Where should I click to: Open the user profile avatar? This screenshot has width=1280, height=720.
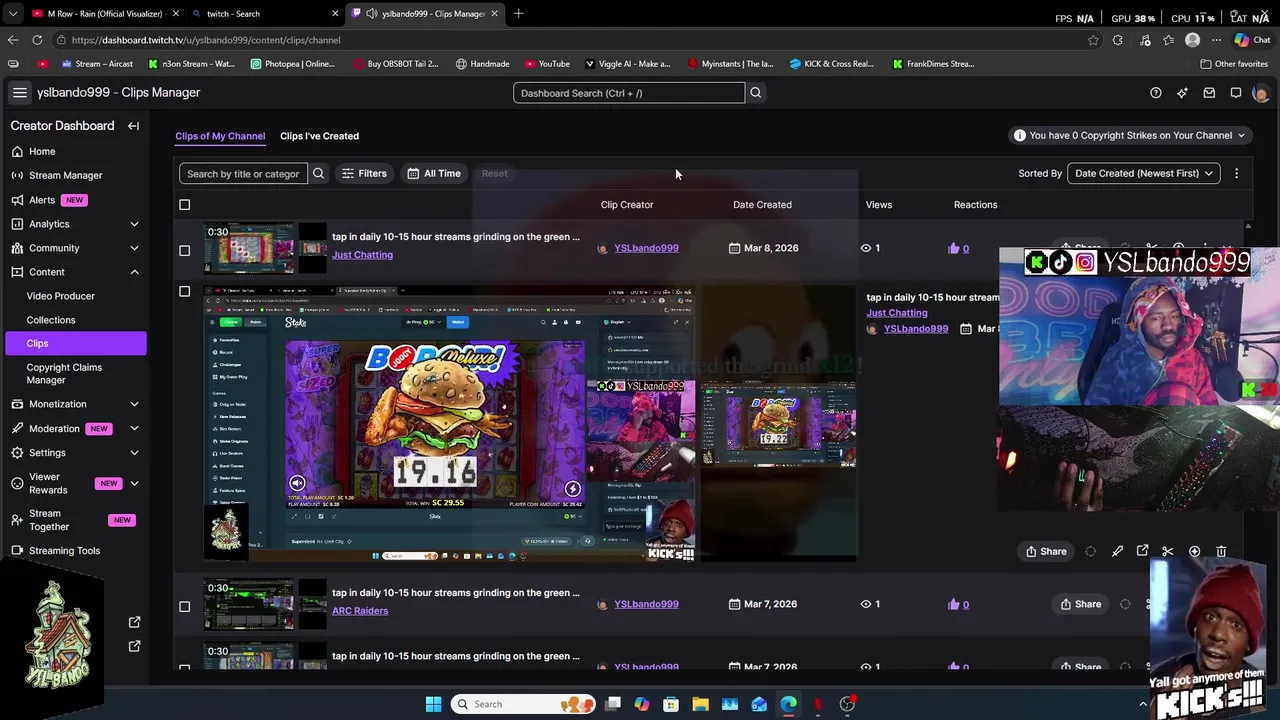tap(1260, 93)
